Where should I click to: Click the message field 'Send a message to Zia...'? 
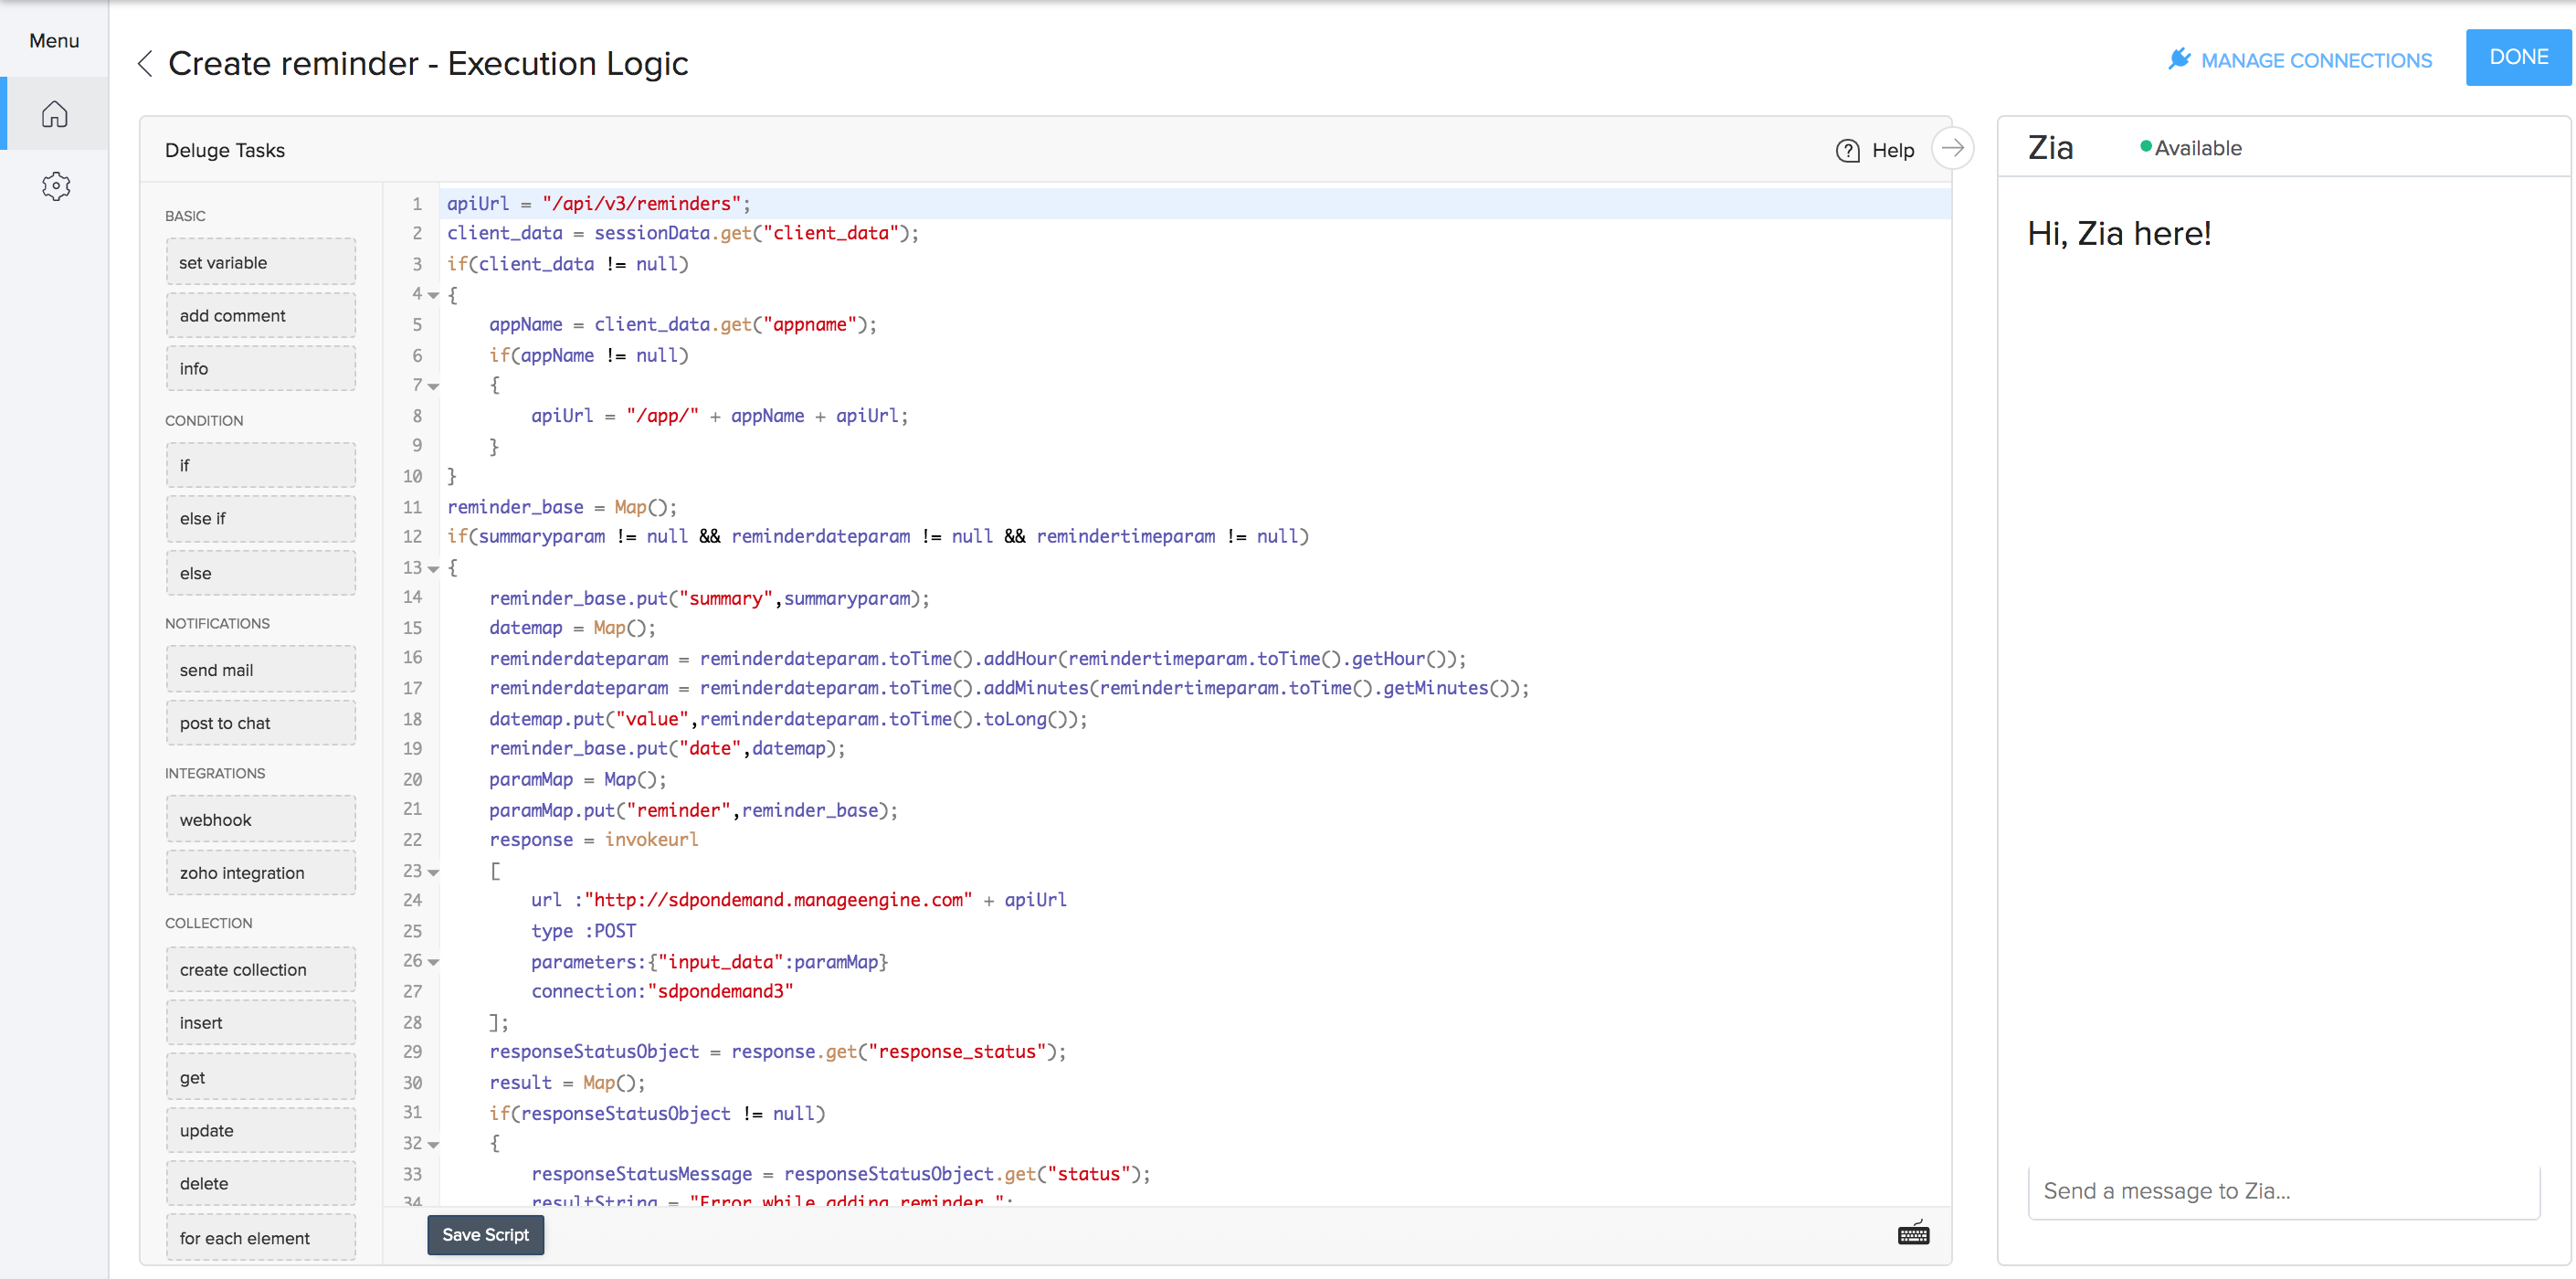coord(2283,1191)
